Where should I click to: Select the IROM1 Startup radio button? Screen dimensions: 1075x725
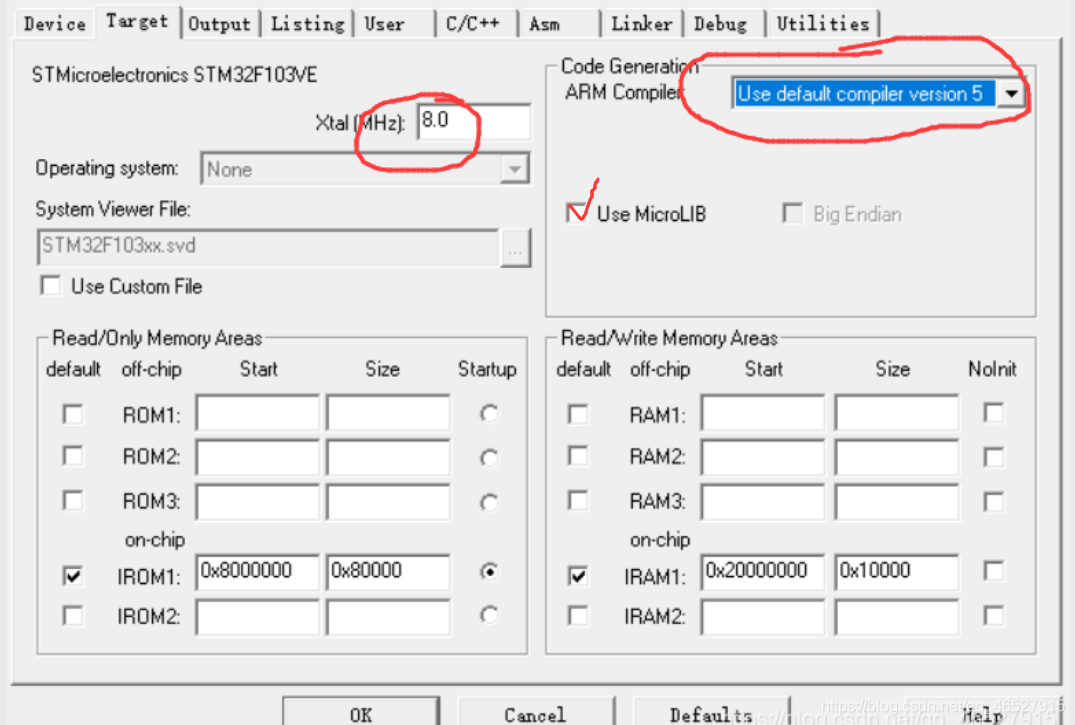[x=489, y=571]
